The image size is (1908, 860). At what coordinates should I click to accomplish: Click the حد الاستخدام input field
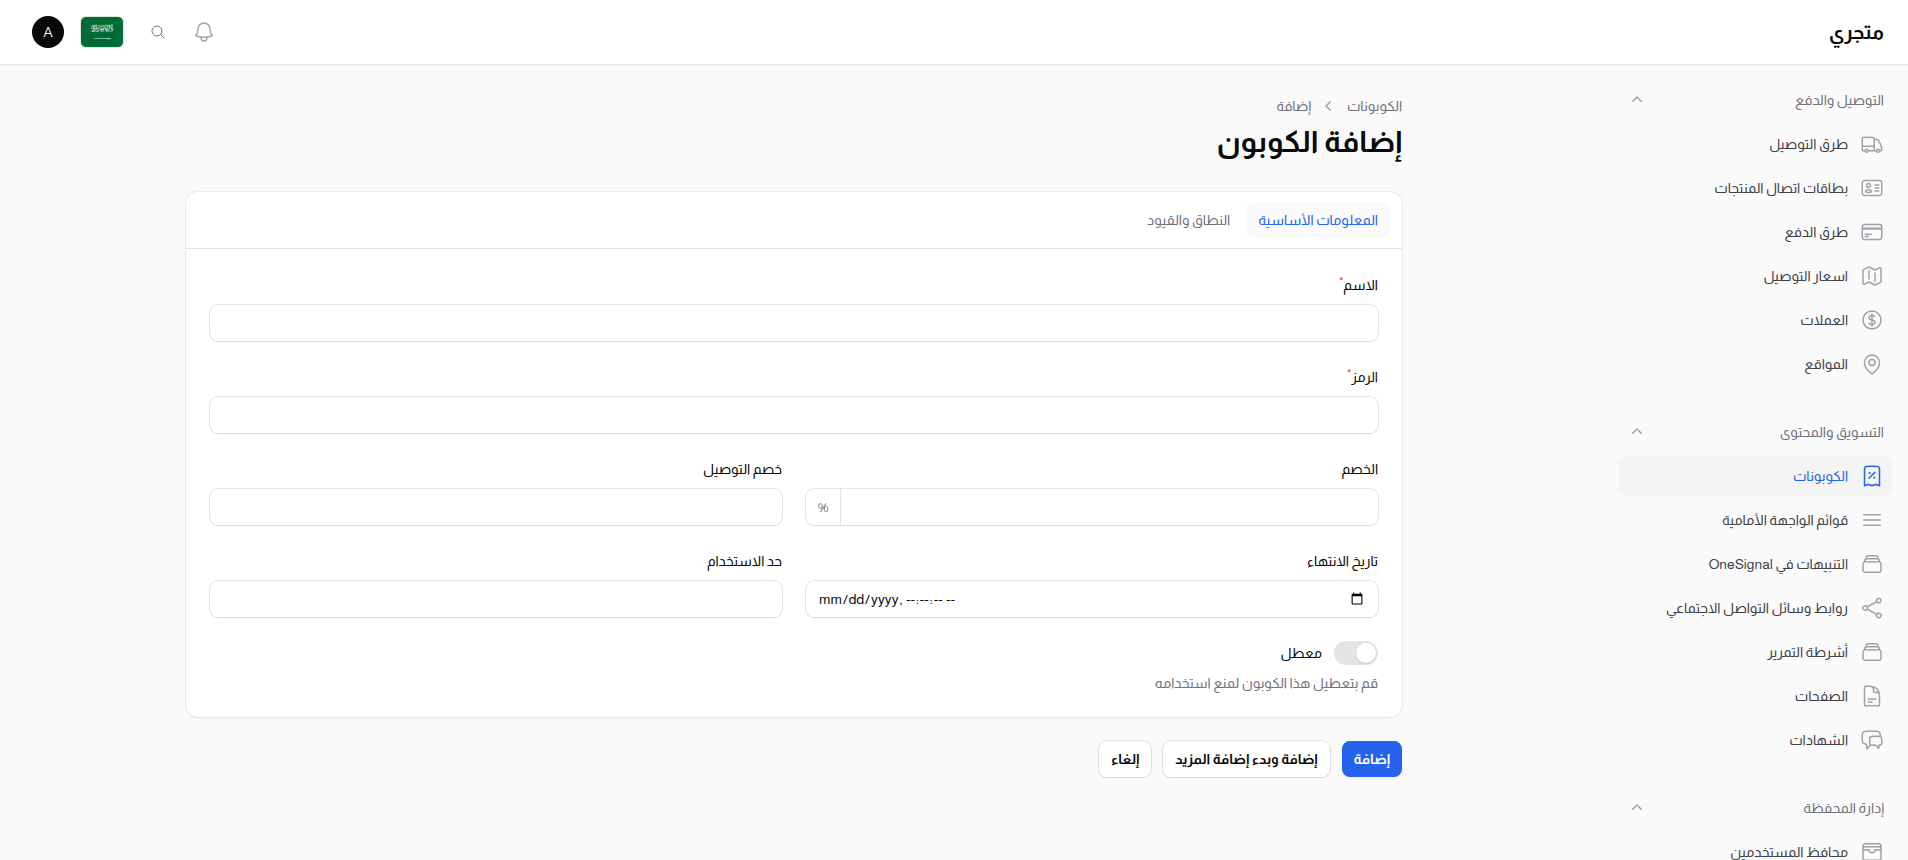click(495, 598)
